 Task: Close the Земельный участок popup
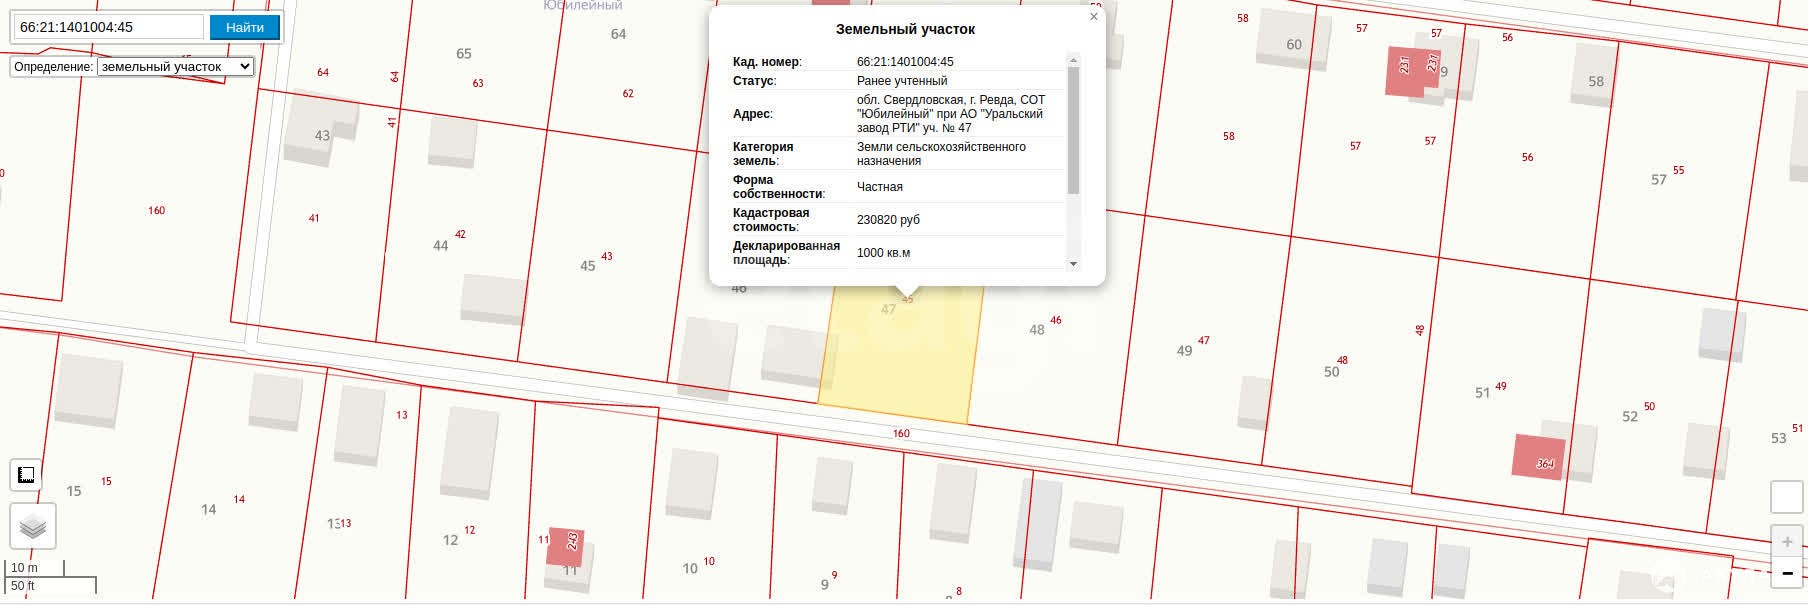coord(1093,17)
